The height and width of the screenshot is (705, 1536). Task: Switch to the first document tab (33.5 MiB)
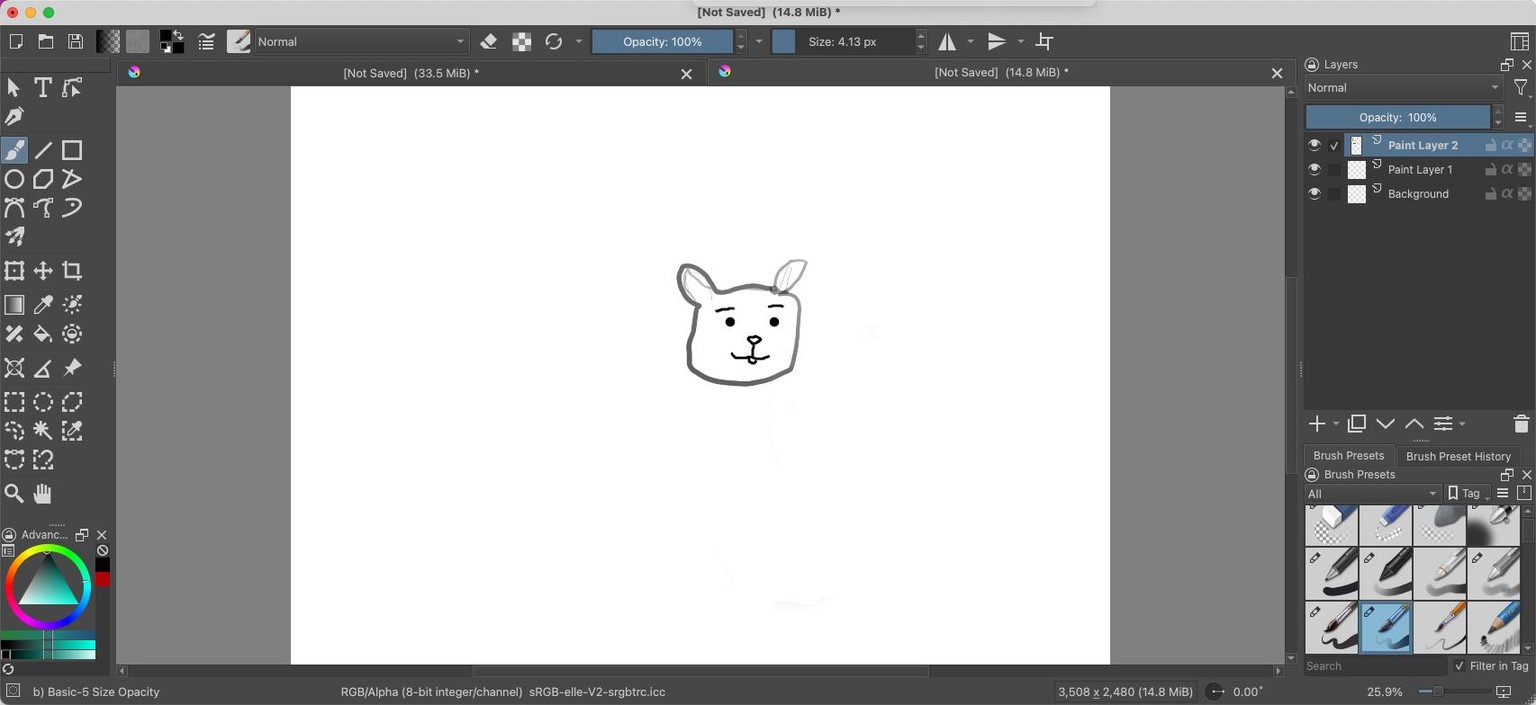tap(411, 73)
